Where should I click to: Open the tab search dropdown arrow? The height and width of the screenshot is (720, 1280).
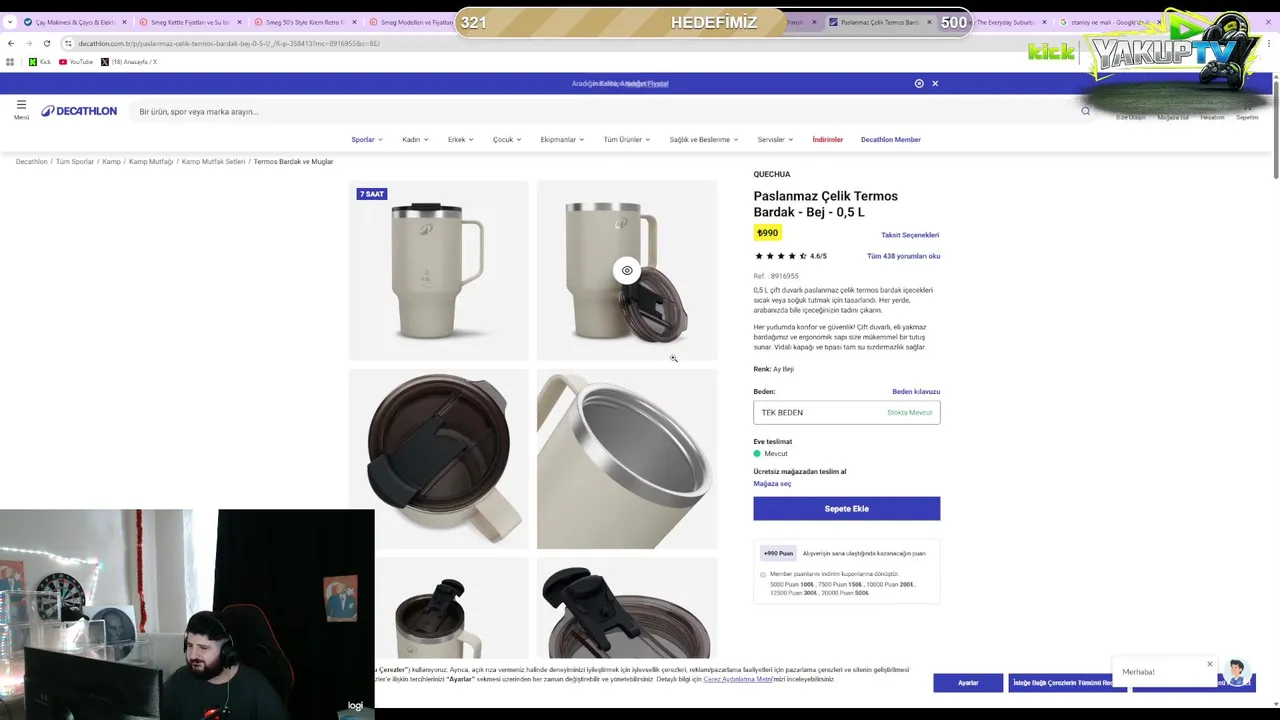10,22
